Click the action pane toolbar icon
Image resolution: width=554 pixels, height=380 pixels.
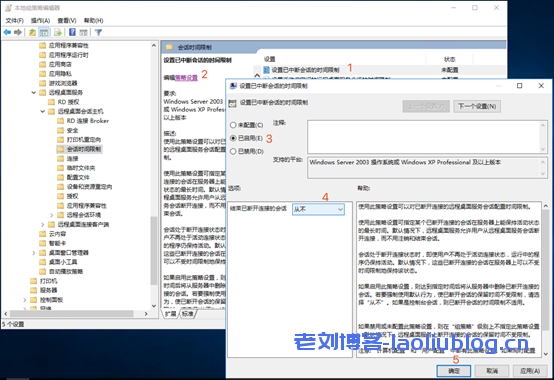(83, 32)
